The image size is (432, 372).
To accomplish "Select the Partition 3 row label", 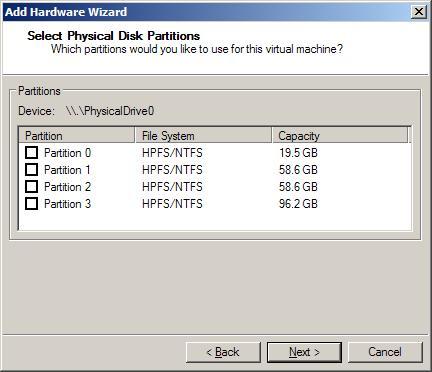I will 67,204.
